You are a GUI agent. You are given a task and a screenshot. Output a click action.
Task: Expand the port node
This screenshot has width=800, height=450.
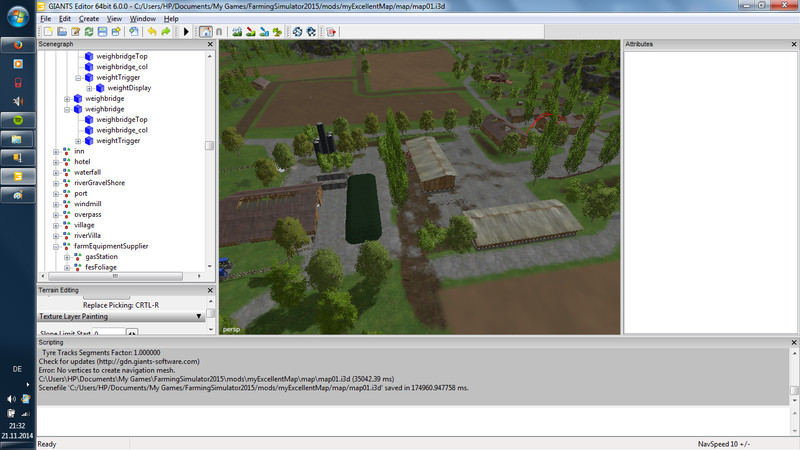coord(56,194)
